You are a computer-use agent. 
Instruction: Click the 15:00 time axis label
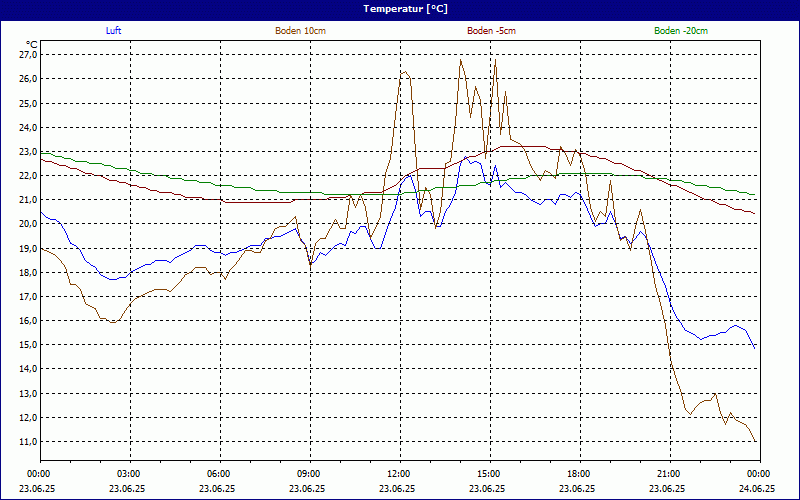click(488, 474)
